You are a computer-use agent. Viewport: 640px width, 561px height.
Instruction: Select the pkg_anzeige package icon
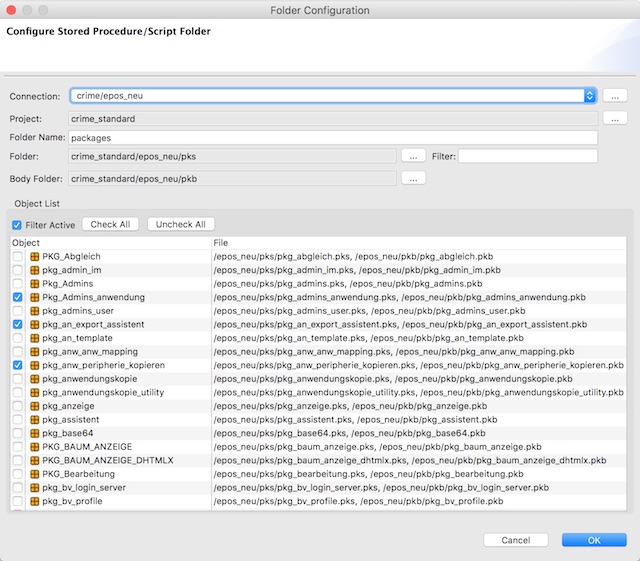pyautogui.click(x=35, y=406)
